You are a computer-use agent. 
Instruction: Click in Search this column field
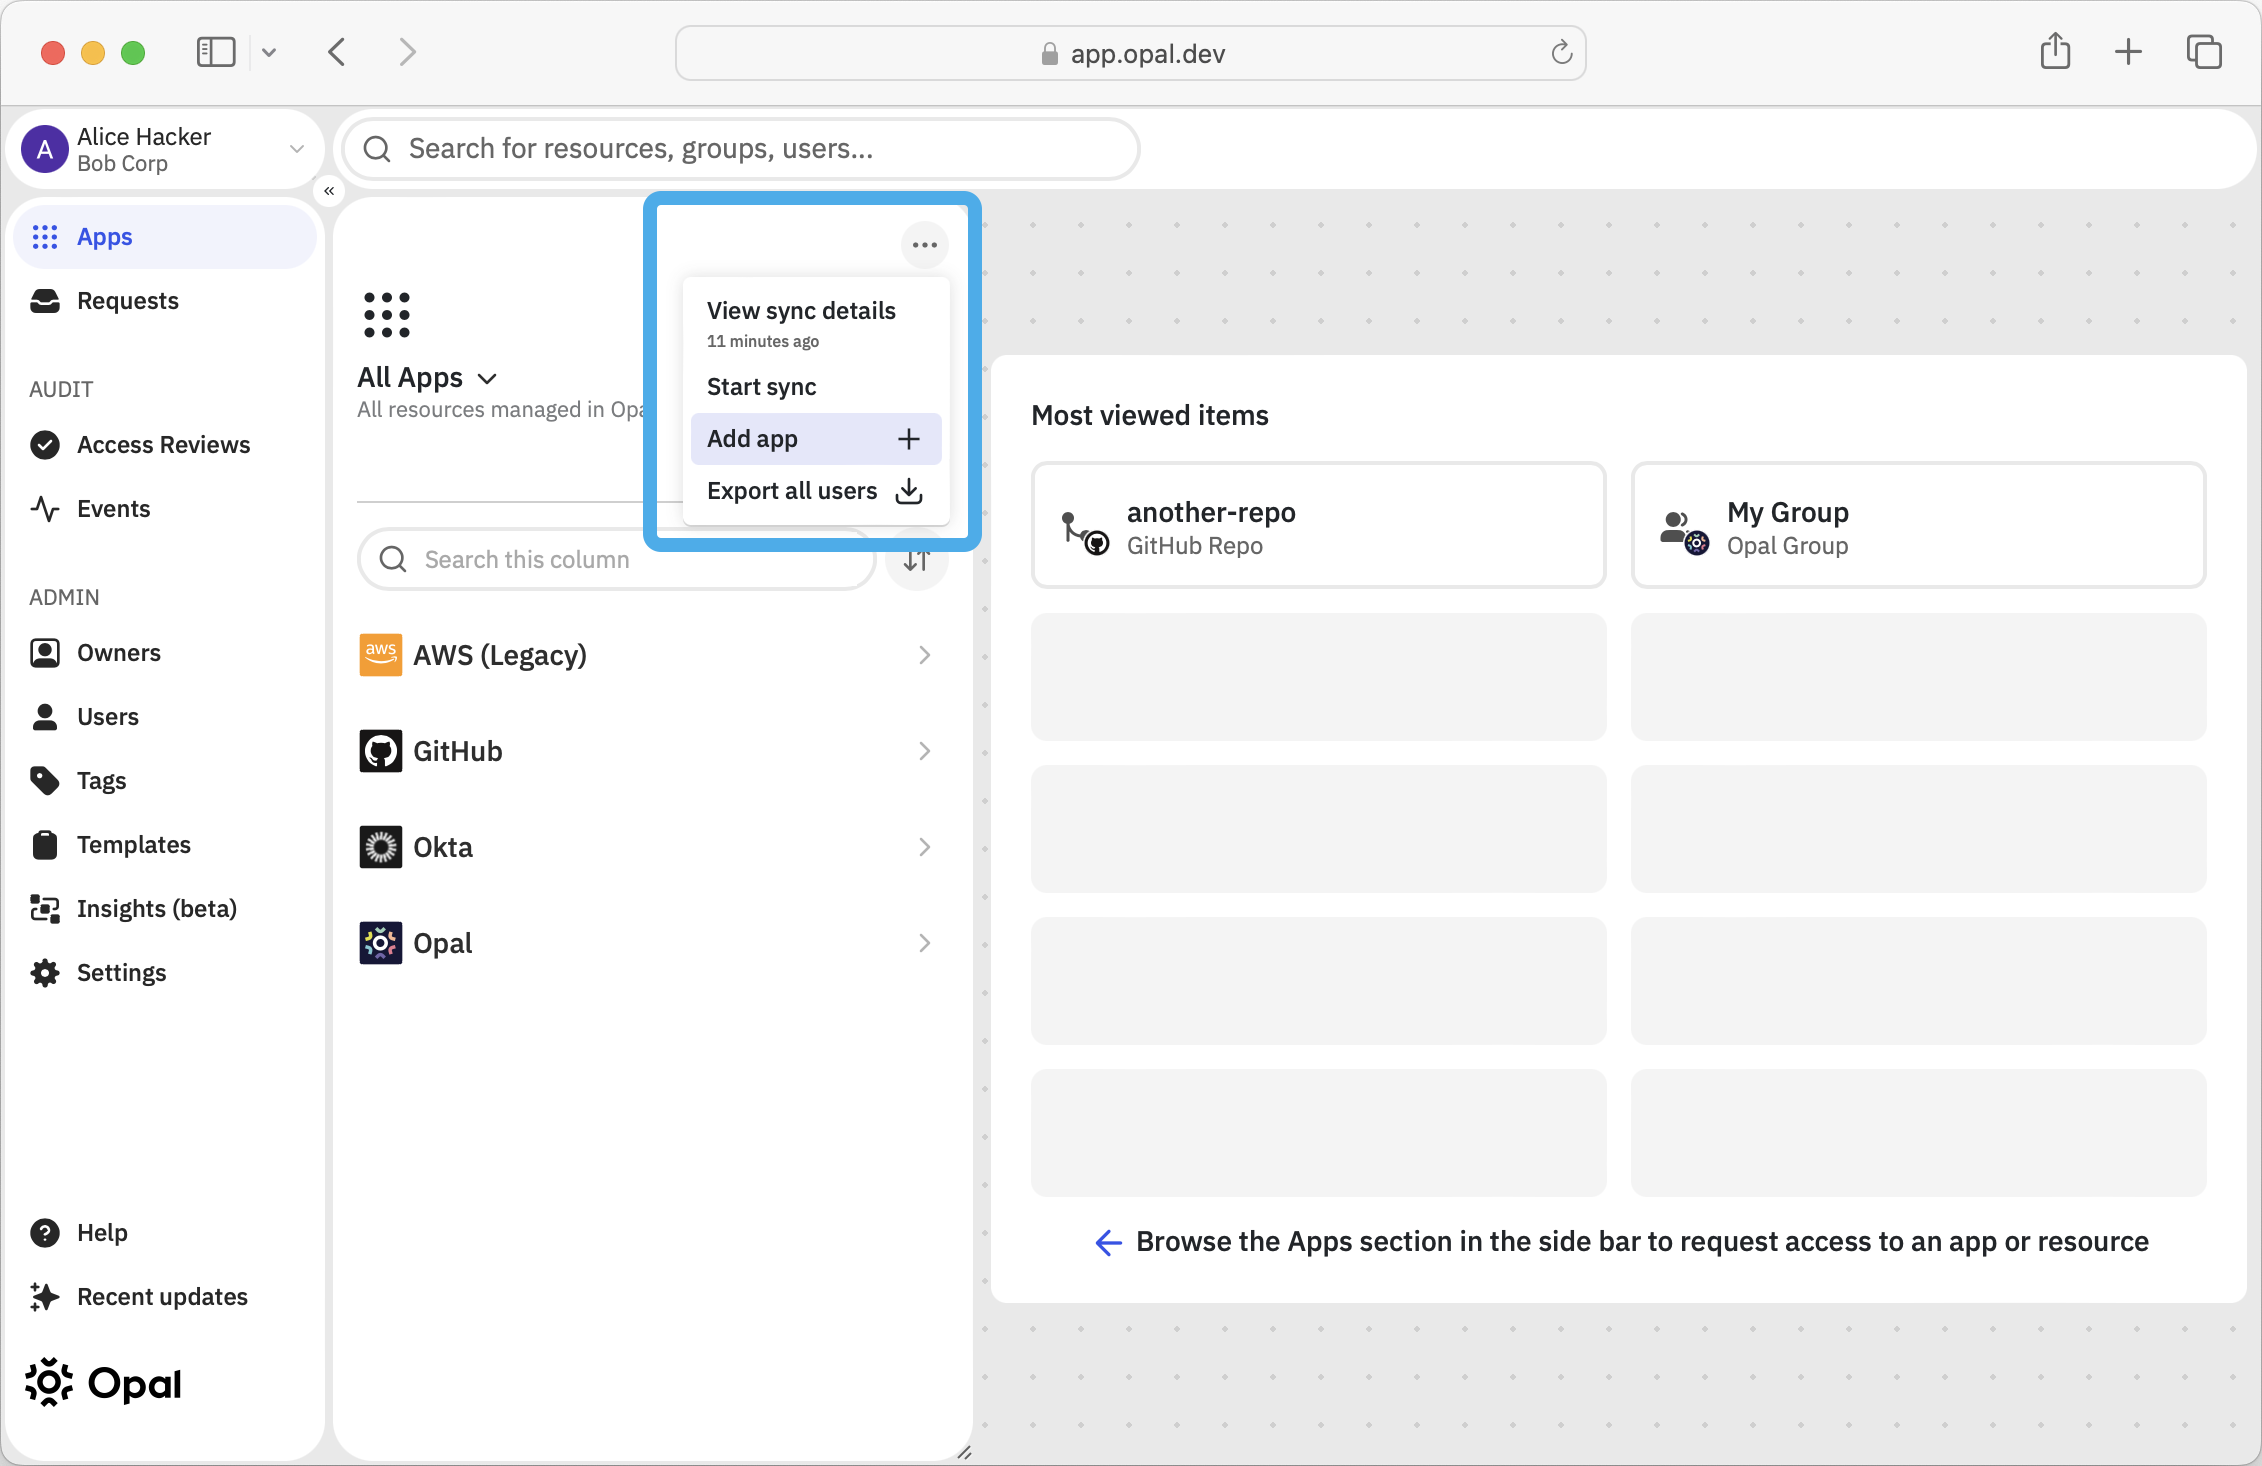point(617,559)
